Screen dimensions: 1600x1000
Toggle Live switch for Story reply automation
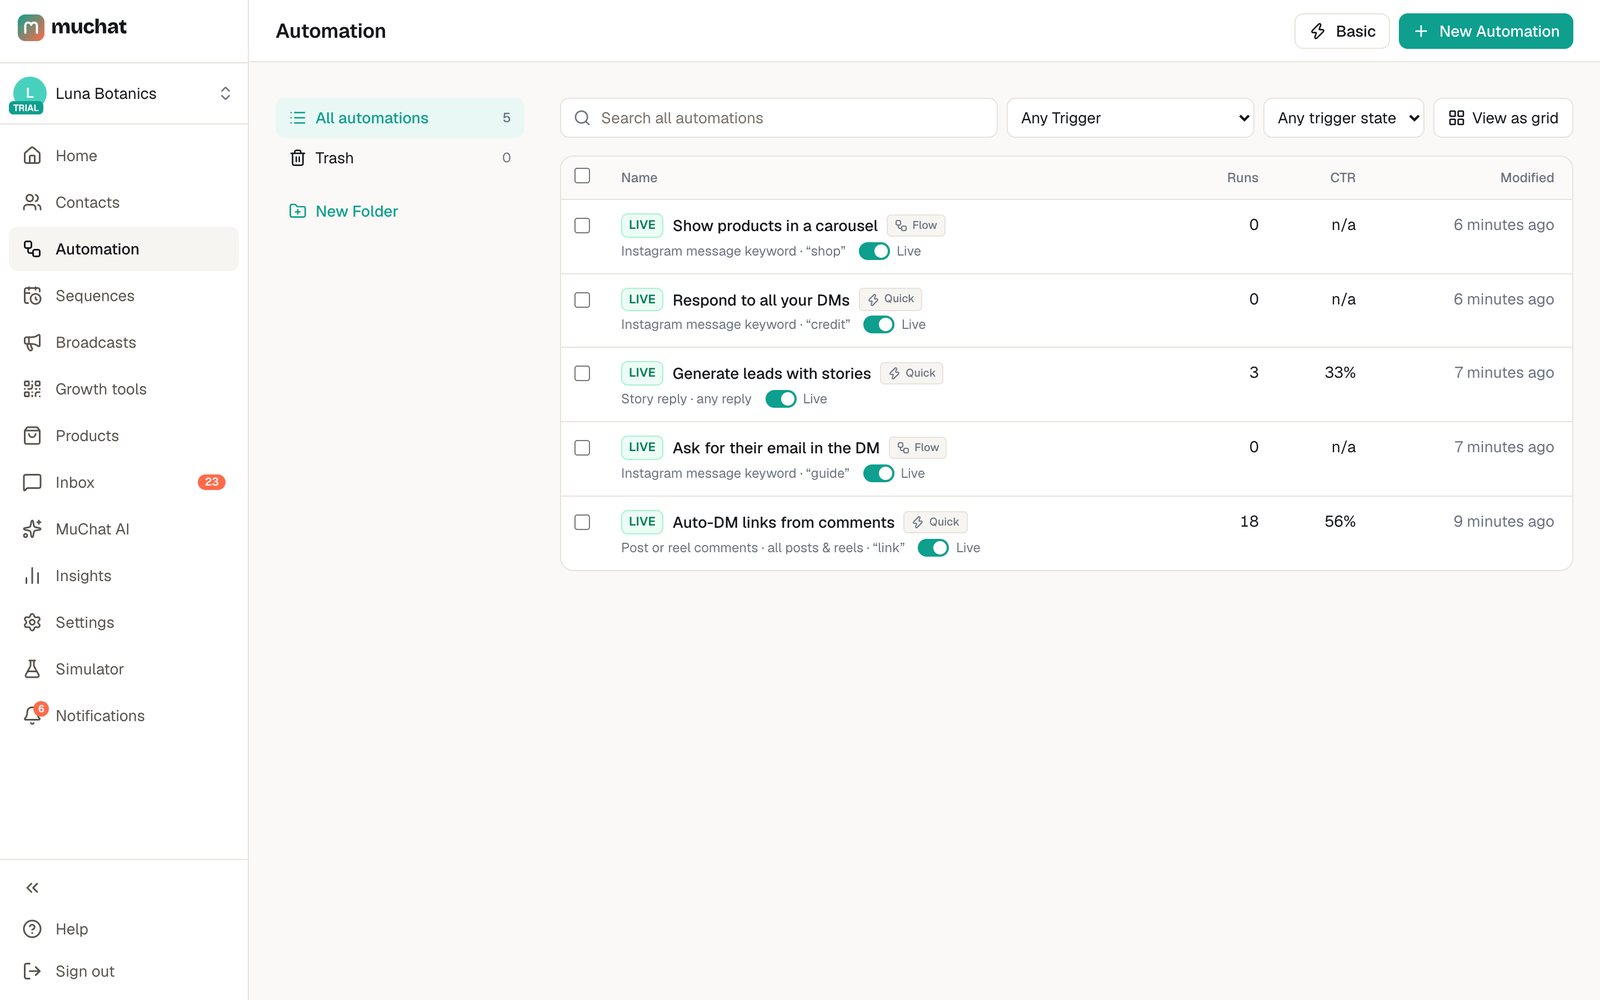(x=781, y=399)
